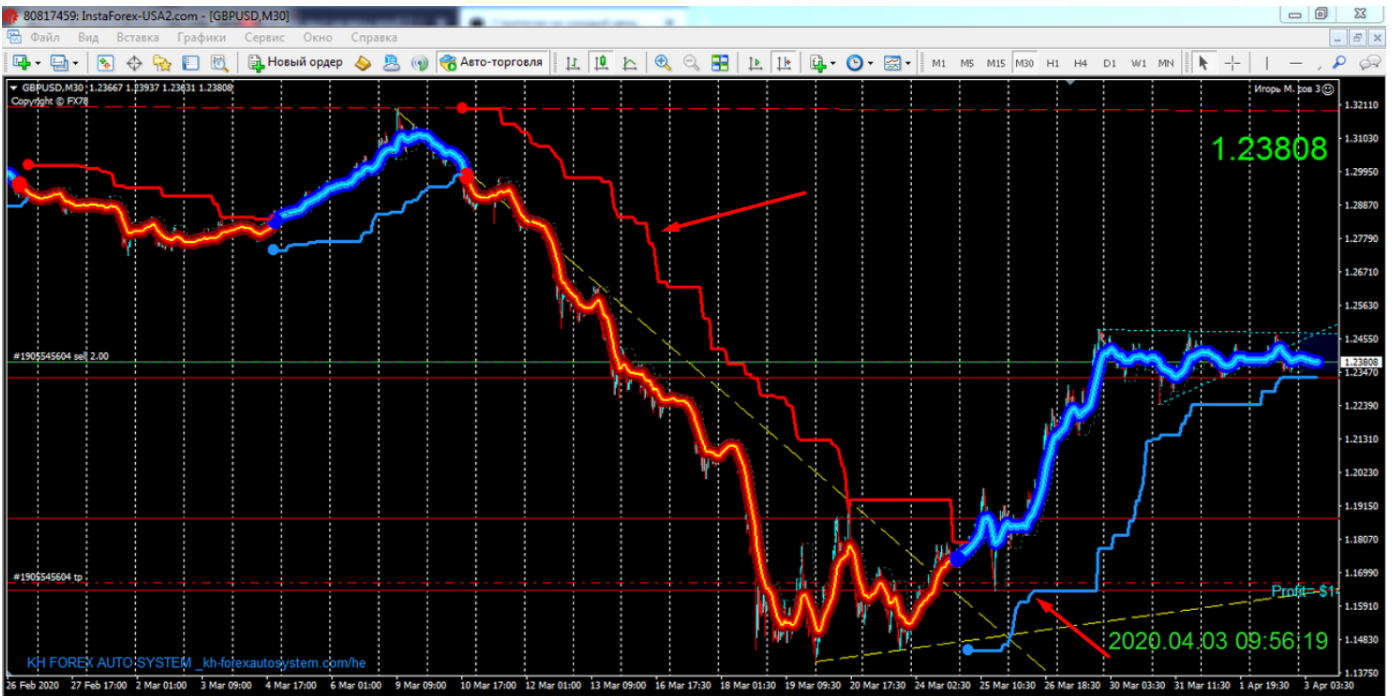Open the Справка menu
Viewport: 1394px width, 696px height.
click(x=375, y=36)
